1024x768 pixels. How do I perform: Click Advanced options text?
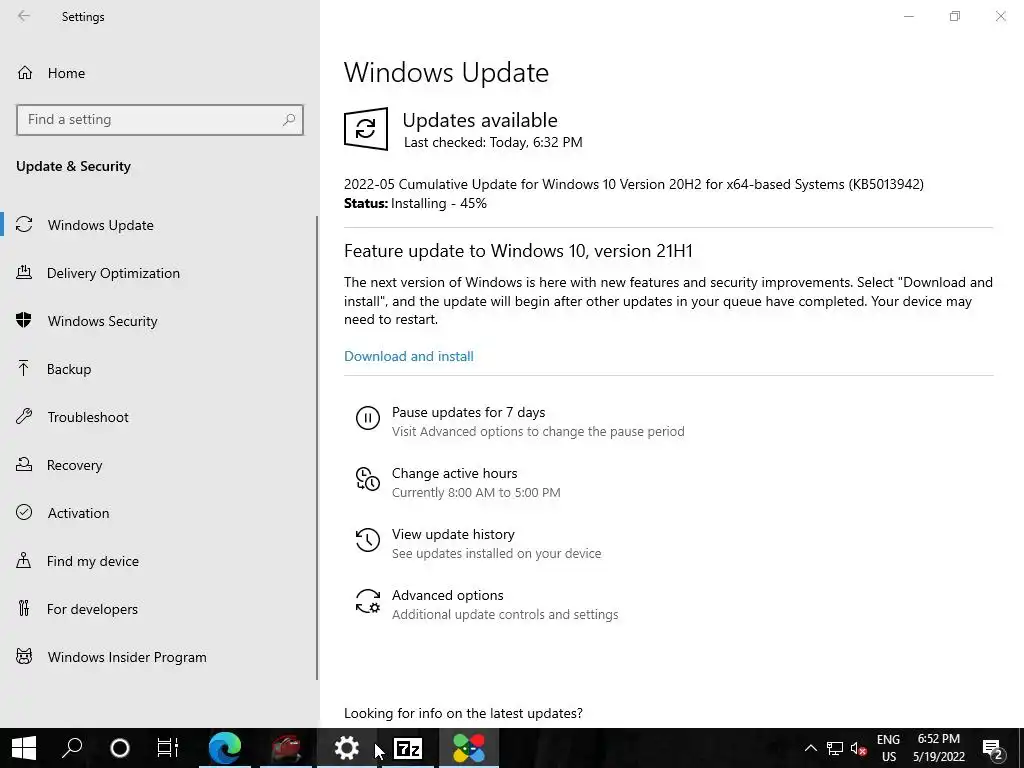pos(447,595)
